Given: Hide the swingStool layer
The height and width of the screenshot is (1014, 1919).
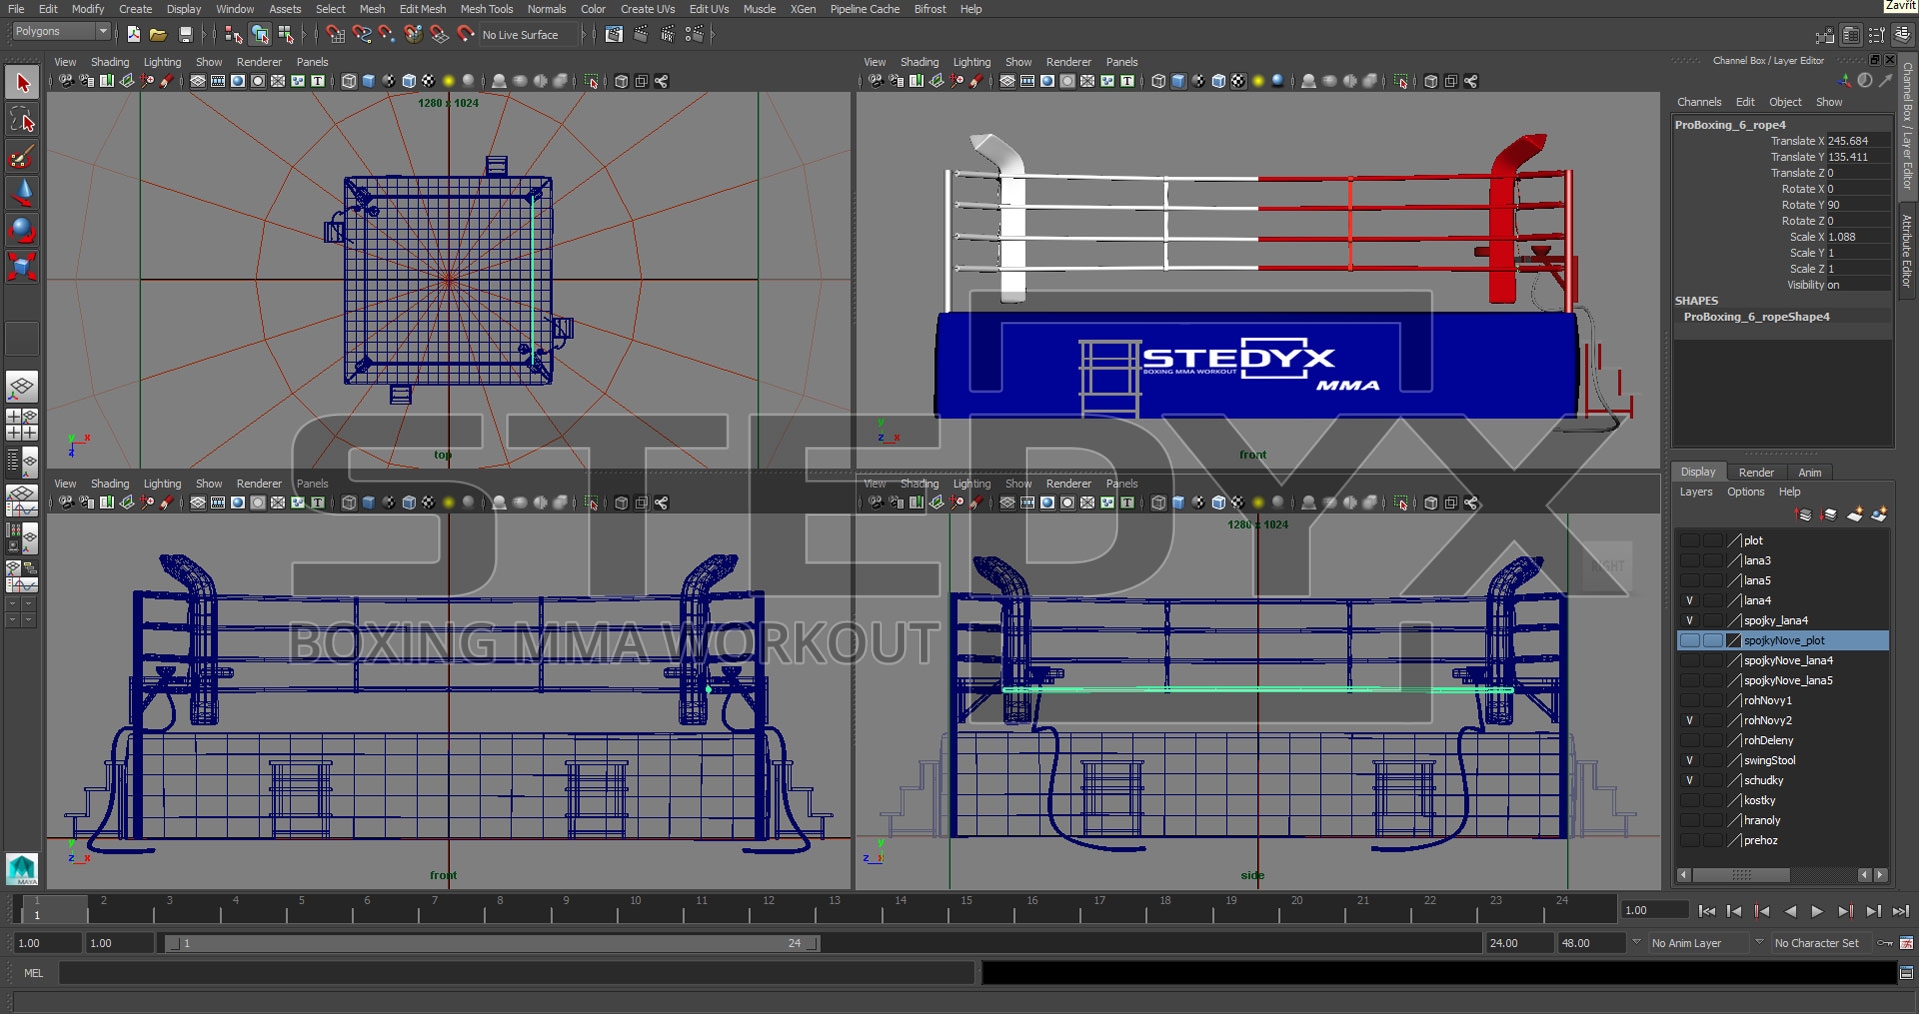Looking at the screenshot, I should [x=1690, y=760].
